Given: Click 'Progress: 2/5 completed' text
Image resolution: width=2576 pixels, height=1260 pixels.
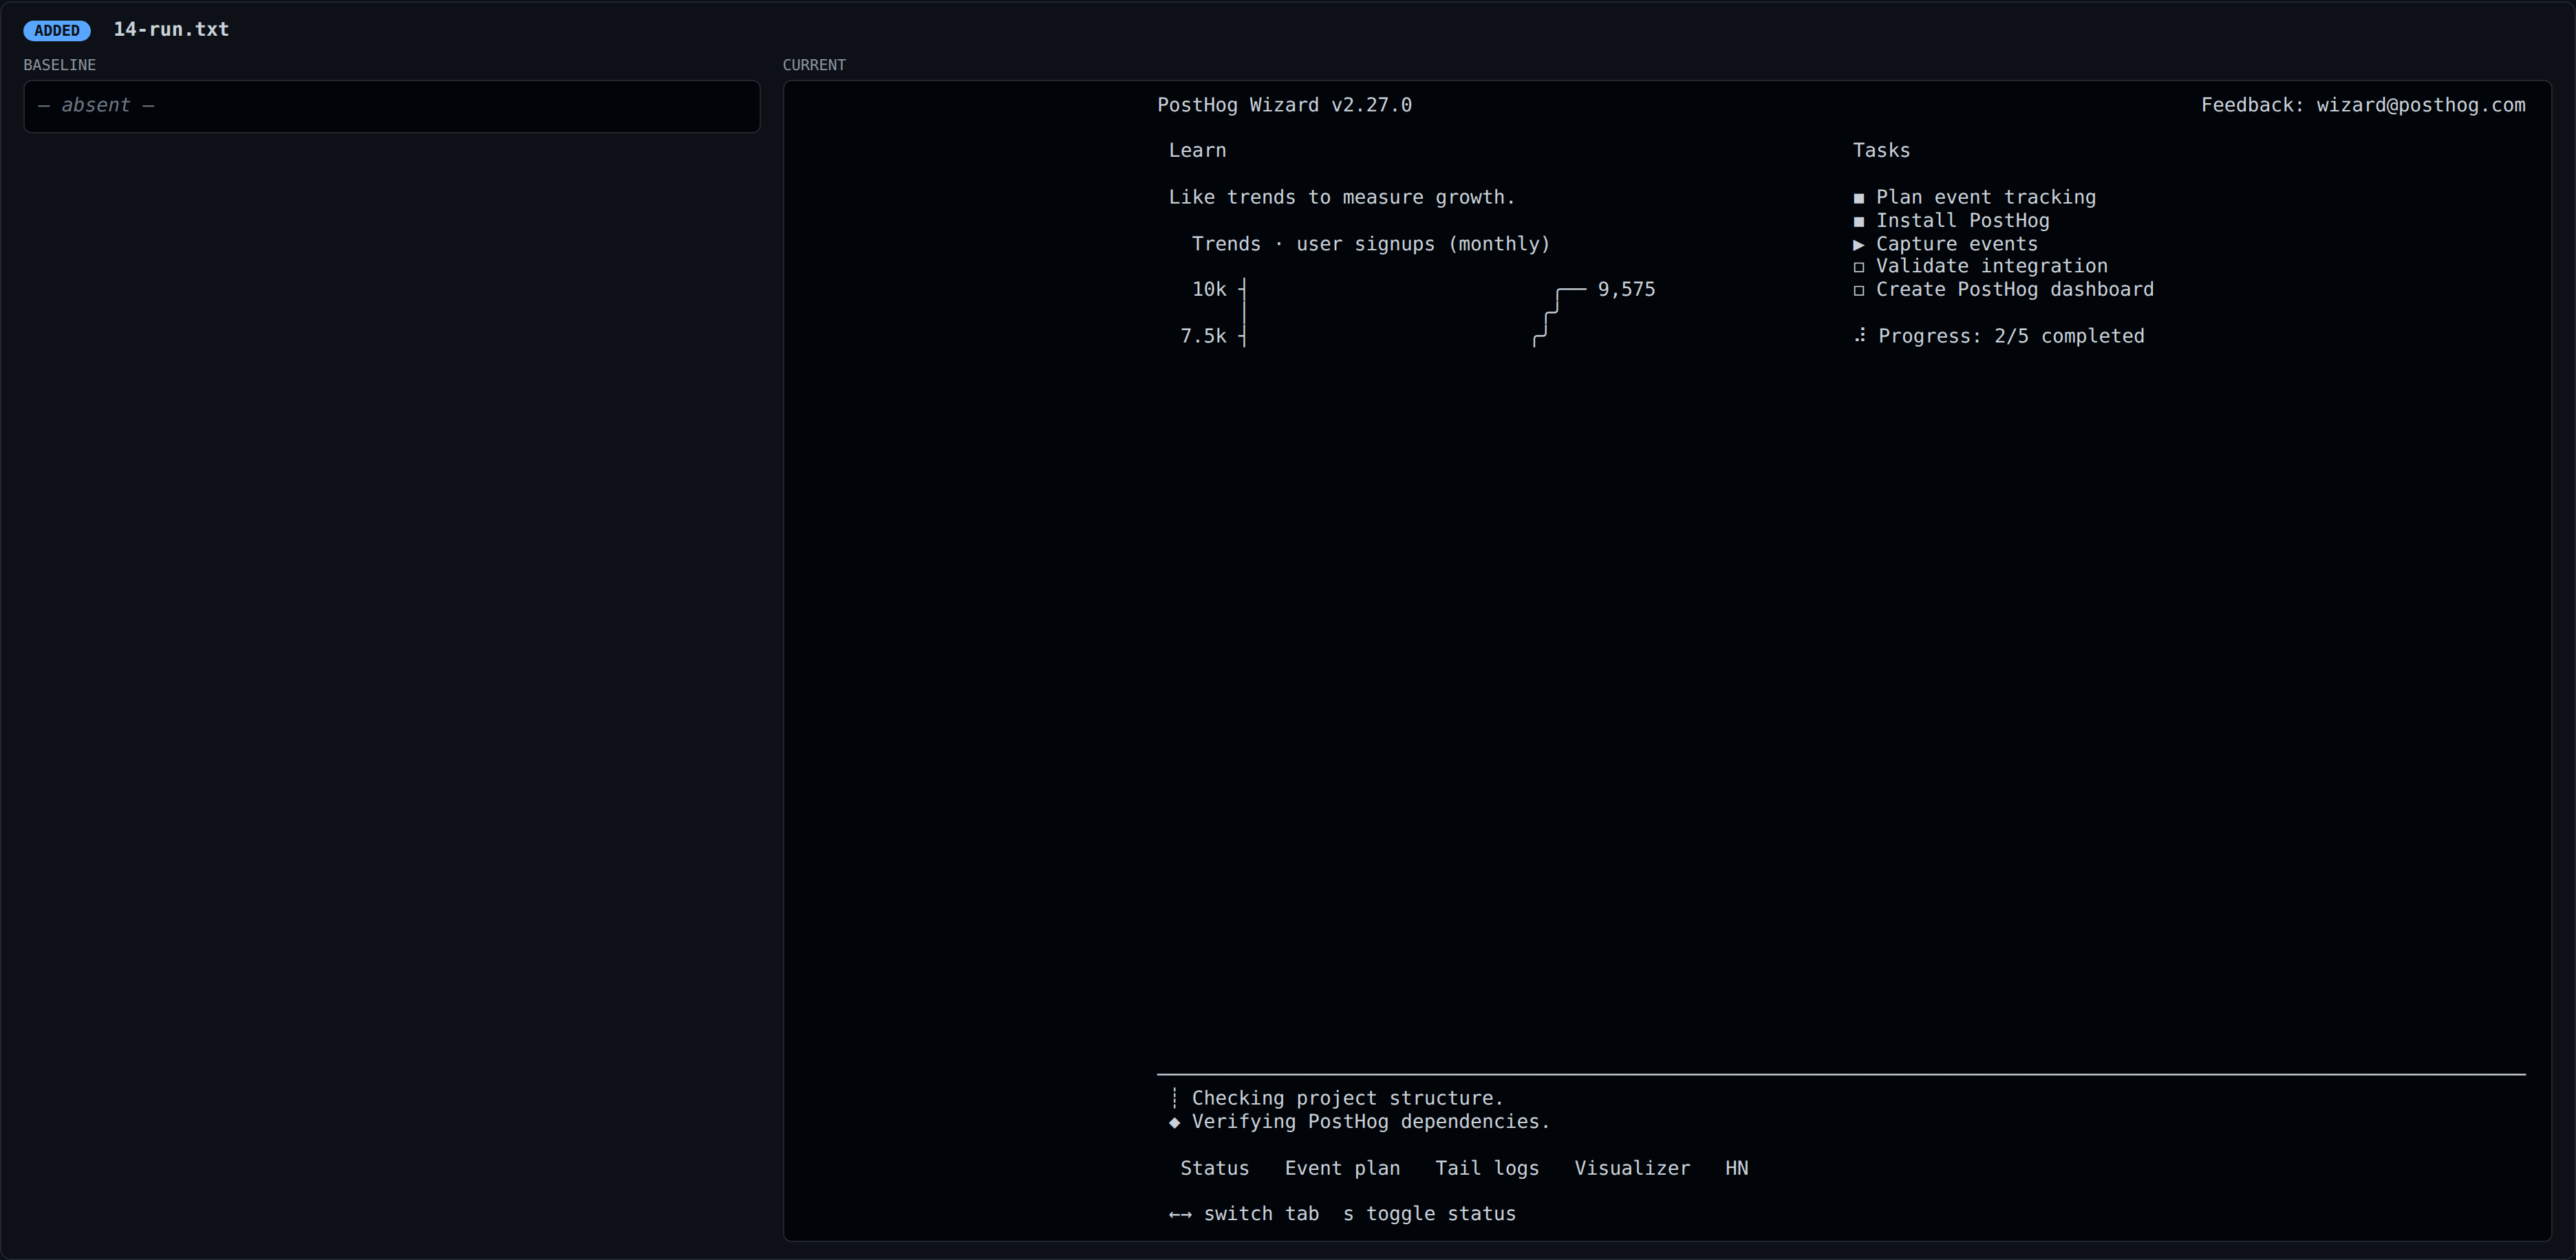Looking at the screenshot, I should (2011, 336).
